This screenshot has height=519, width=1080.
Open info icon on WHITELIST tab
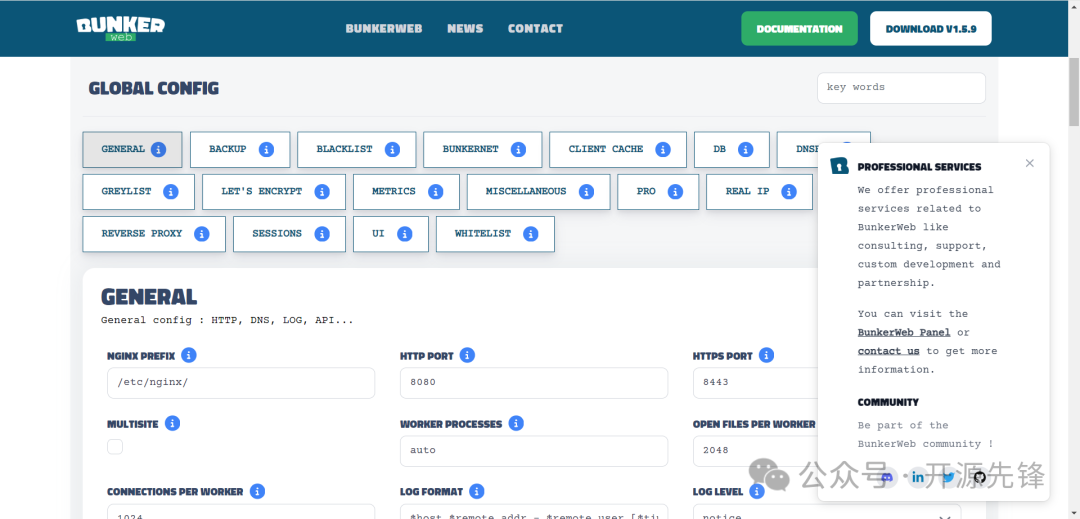(x=531, y=234)
